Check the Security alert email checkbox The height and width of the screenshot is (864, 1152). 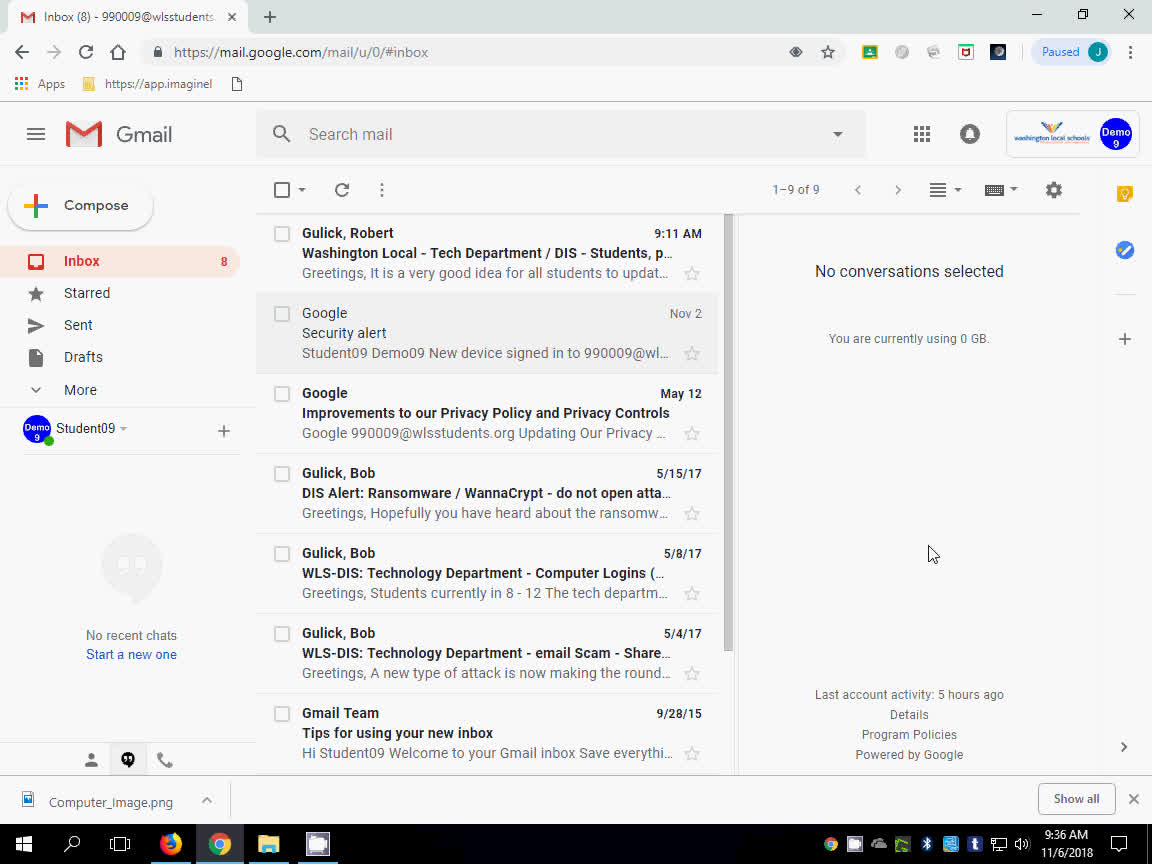(281, 313)
